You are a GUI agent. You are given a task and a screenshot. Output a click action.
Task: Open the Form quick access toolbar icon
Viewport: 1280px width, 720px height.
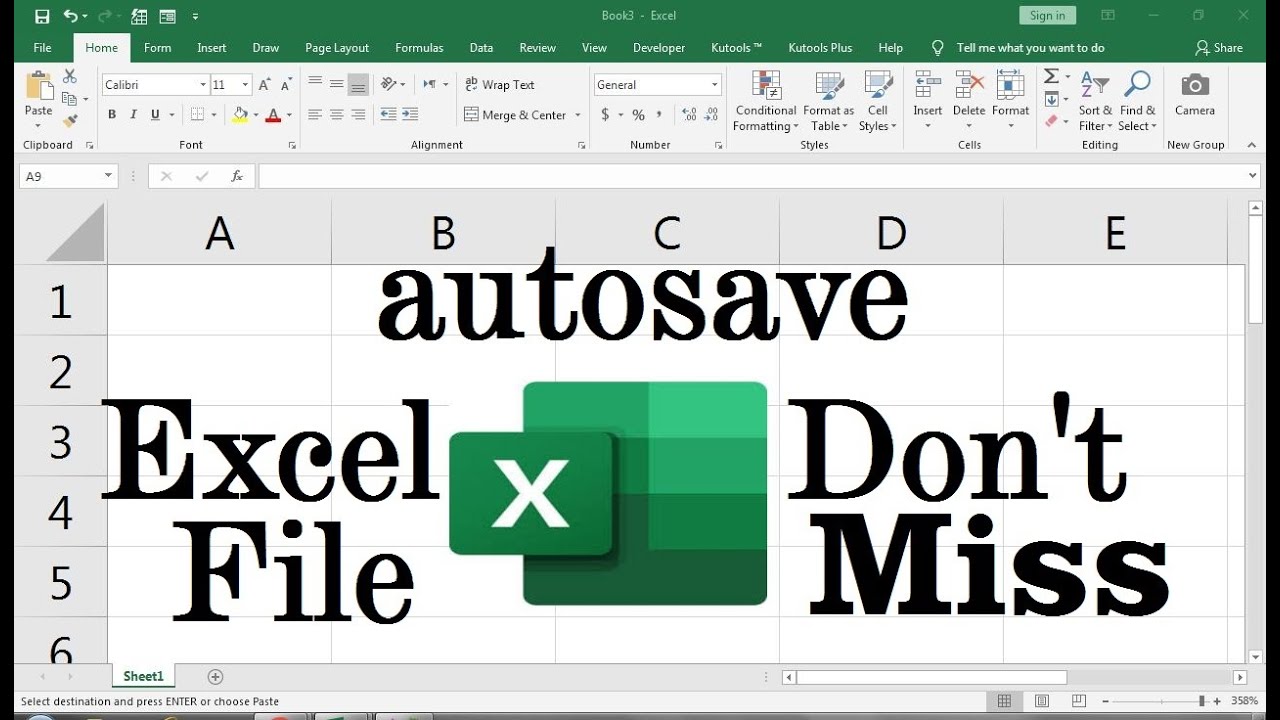[166, 16]
